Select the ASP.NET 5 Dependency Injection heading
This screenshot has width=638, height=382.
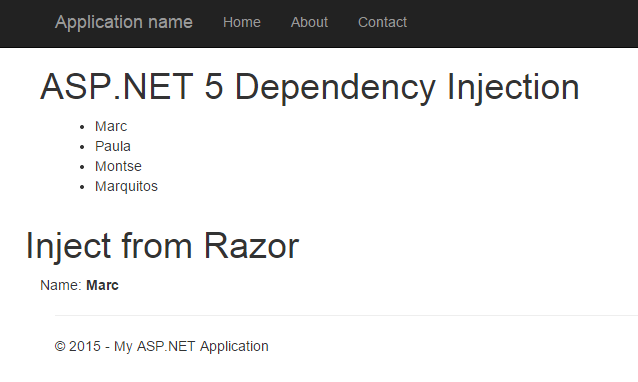point(310,87)
